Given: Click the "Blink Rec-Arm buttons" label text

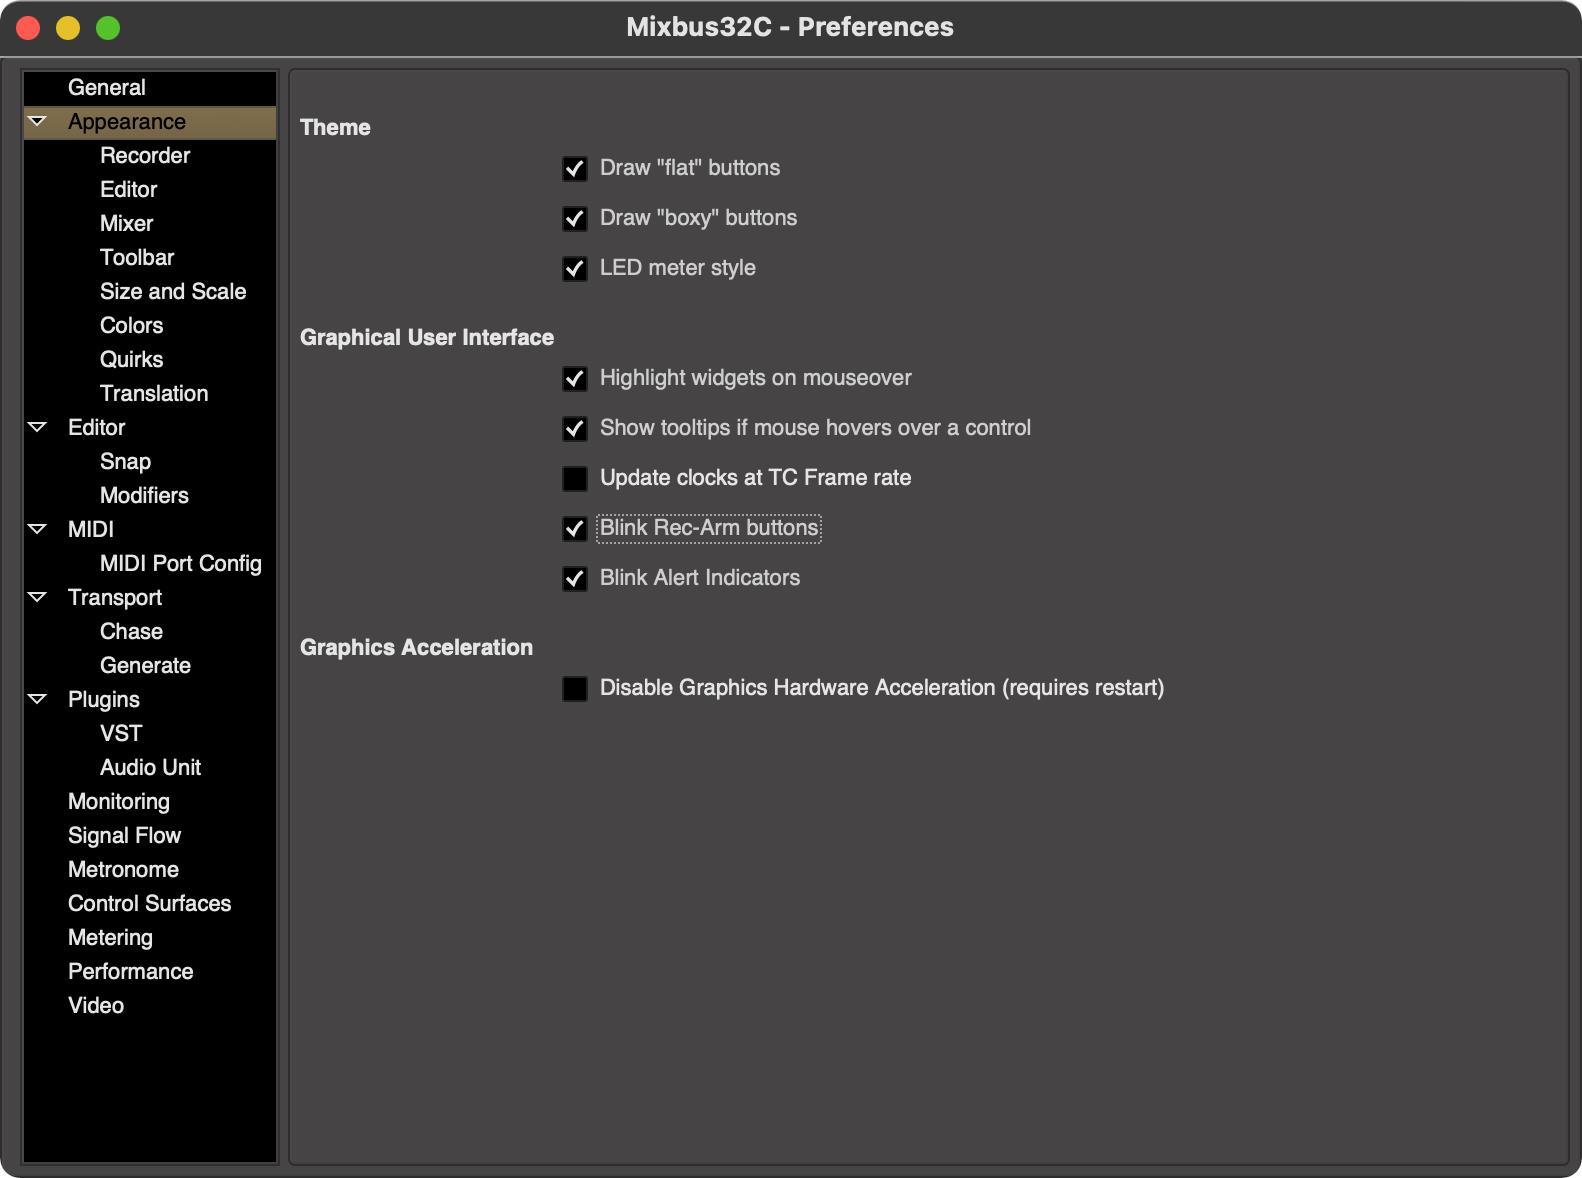Looking at the screenshot, I should pos(709,528).
